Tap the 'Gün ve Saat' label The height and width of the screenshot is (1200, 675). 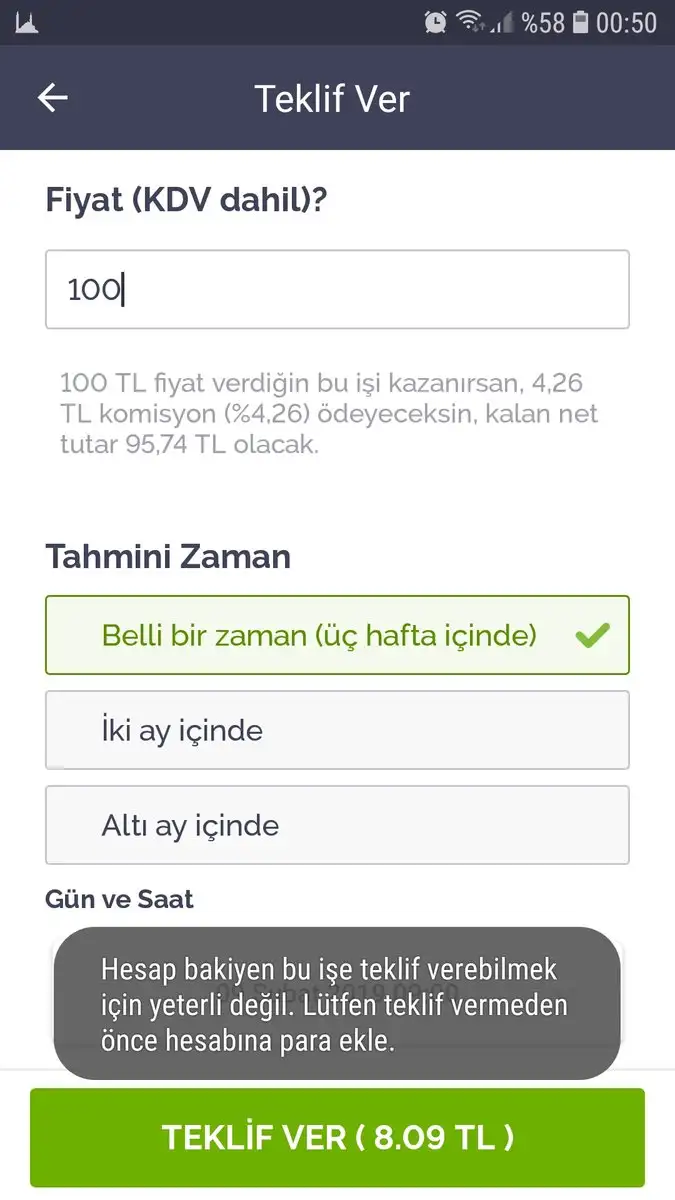(119, 899)
